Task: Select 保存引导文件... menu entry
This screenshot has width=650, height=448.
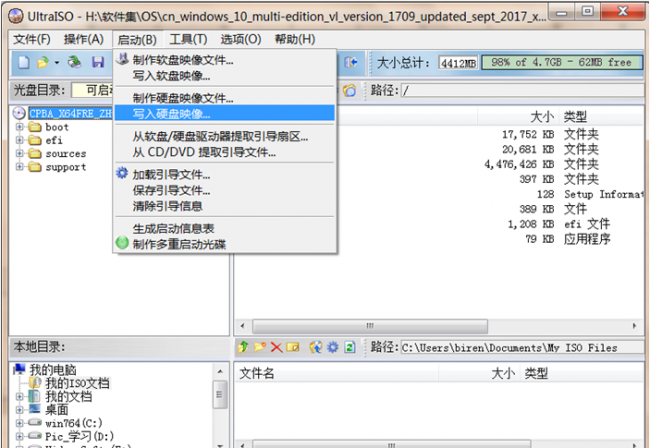Action: 225,190
